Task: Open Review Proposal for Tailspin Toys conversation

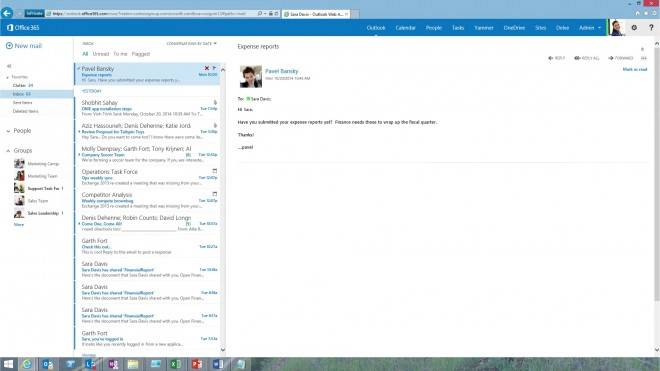Action: [147, 131]
